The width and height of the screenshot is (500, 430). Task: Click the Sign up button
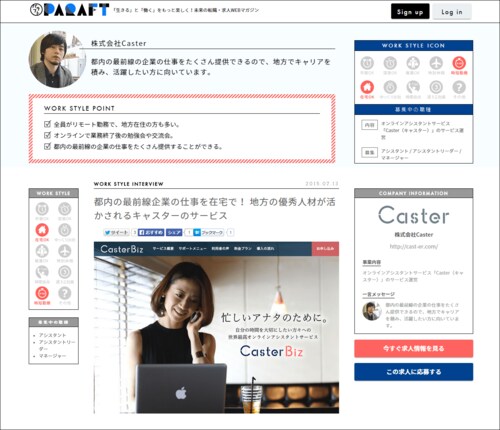pyautogui.click(x=410, y=12)
